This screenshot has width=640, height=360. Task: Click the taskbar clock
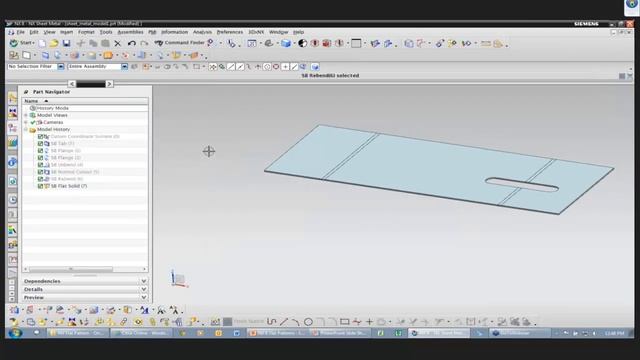[614, 333]
